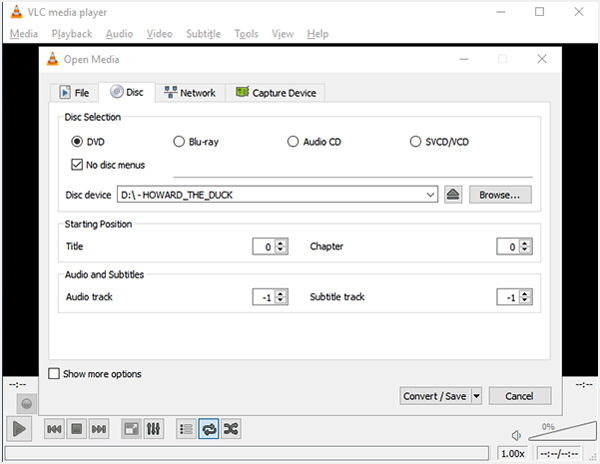The width and height of the screenshot is (600, 464).
Task: Click the Chapter number input field
Action: coord(508,246)
